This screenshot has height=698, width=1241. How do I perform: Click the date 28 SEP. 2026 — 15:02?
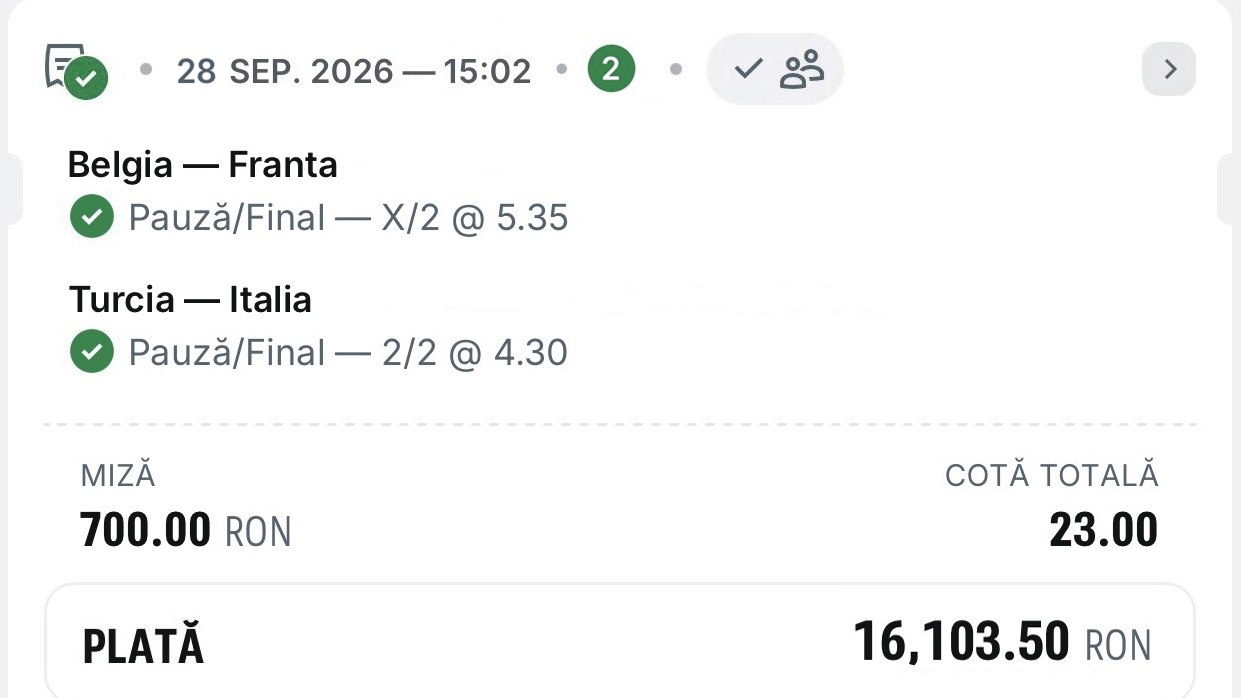(354, 71)
